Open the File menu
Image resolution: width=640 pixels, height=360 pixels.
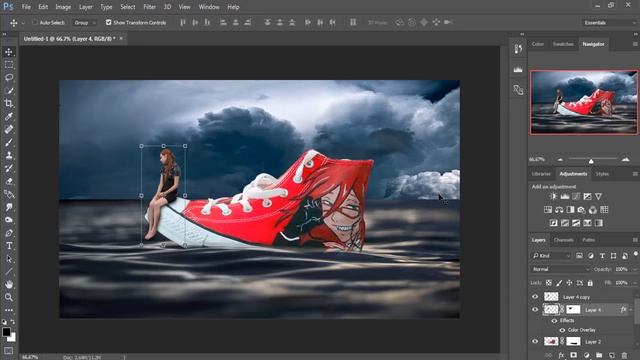[26, 7]
